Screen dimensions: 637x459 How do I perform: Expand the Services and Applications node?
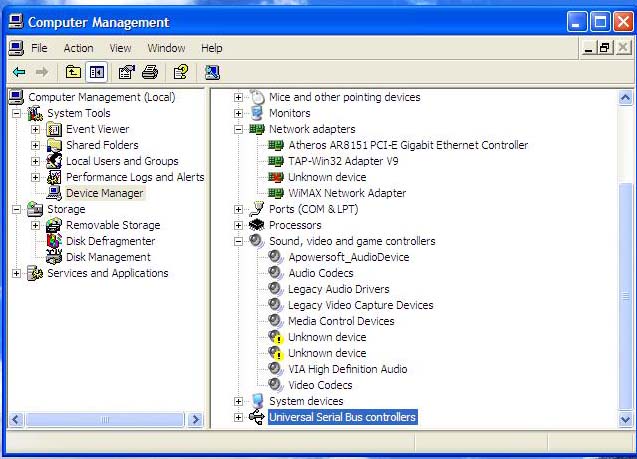(x=16, y=273)
